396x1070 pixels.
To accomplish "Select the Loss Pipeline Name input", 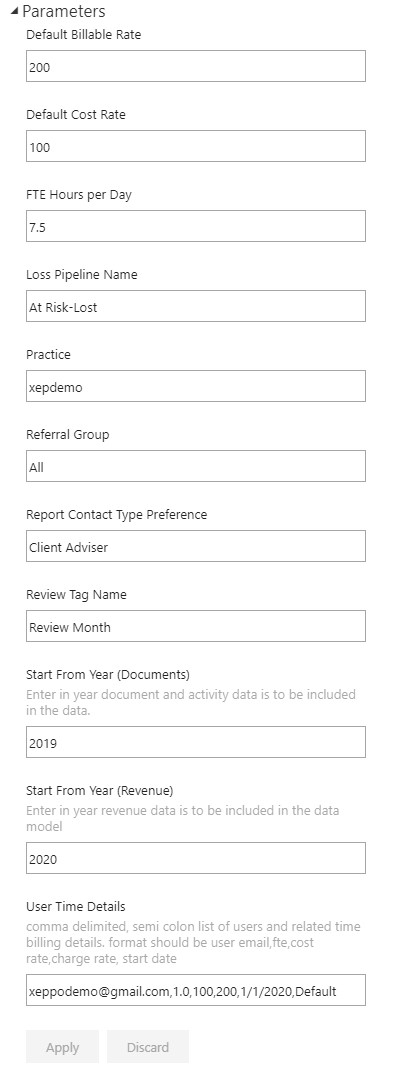I will pyautogui.click(x=196, y=306).
